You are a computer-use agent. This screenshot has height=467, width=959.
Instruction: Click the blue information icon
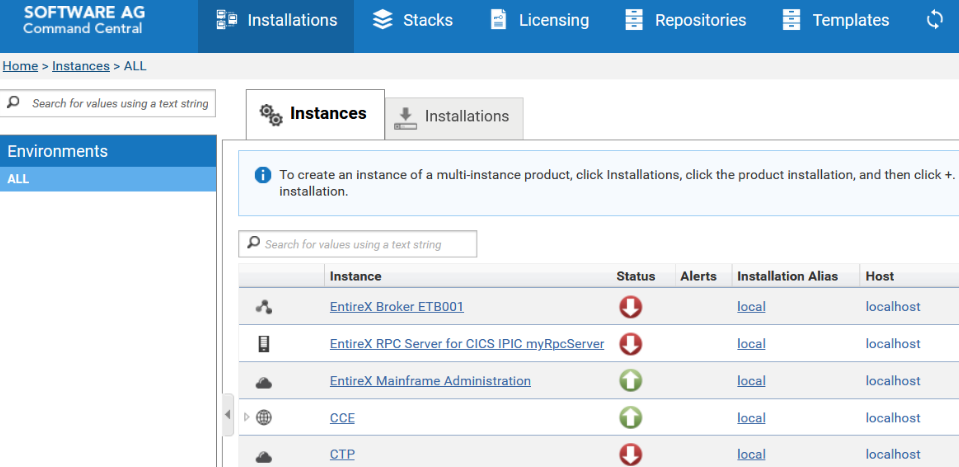coord(262,175)
